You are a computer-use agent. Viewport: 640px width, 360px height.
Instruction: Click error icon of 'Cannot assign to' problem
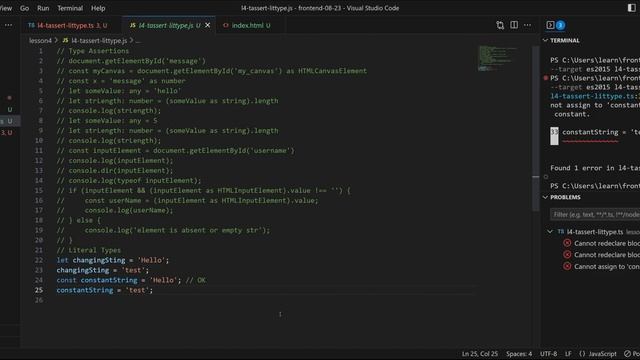click(x=567, y=266)
